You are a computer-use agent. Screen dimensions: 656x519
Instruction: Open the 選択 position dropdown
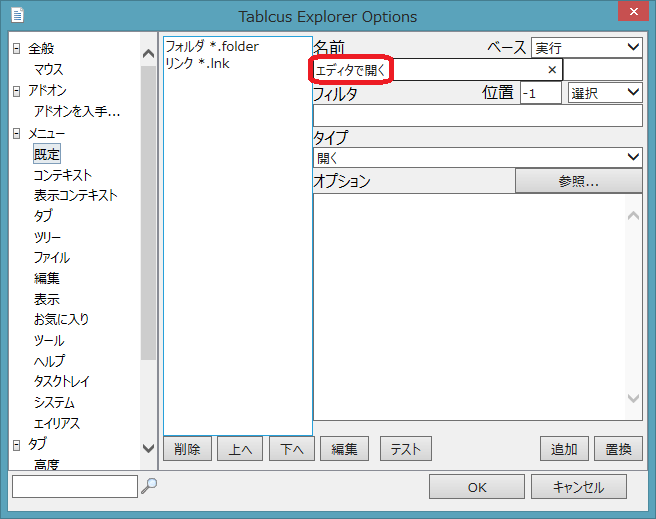coord(604,92)
